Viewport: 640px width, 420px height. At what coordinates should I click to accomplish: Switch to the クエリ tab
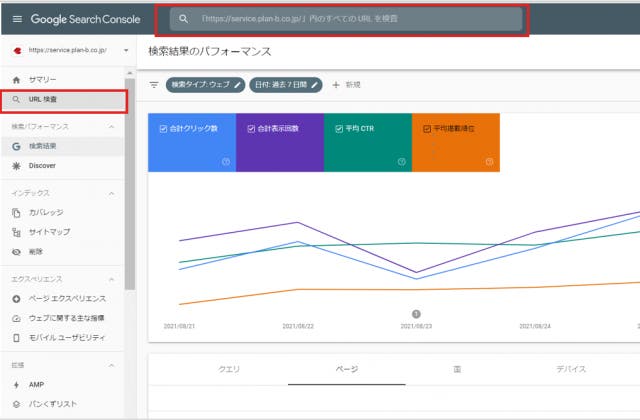tap(229, 369)
